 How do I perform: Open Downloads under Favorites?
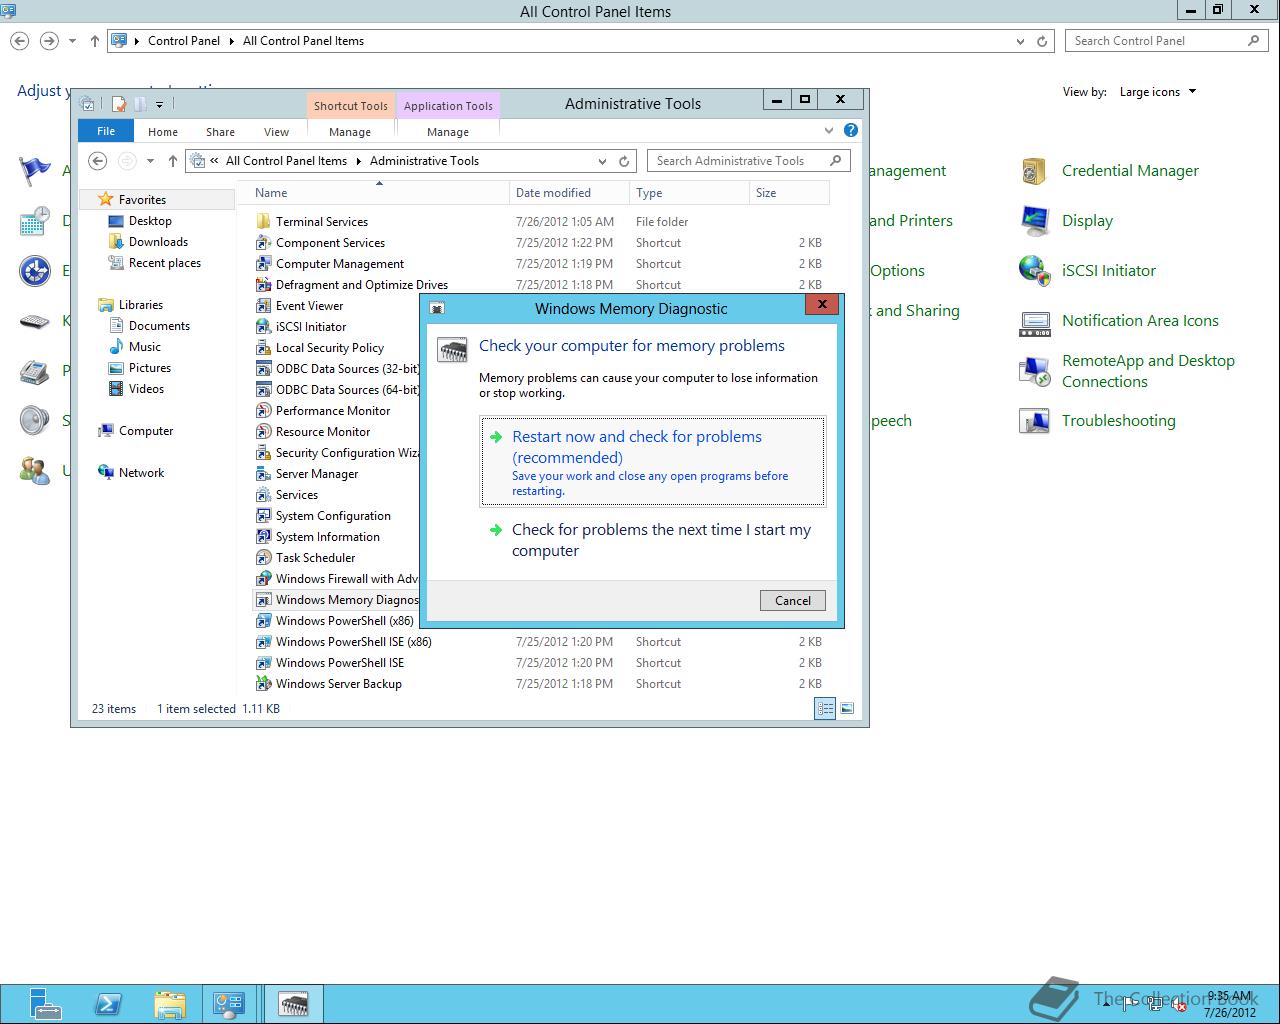click(x=158, y=242)
